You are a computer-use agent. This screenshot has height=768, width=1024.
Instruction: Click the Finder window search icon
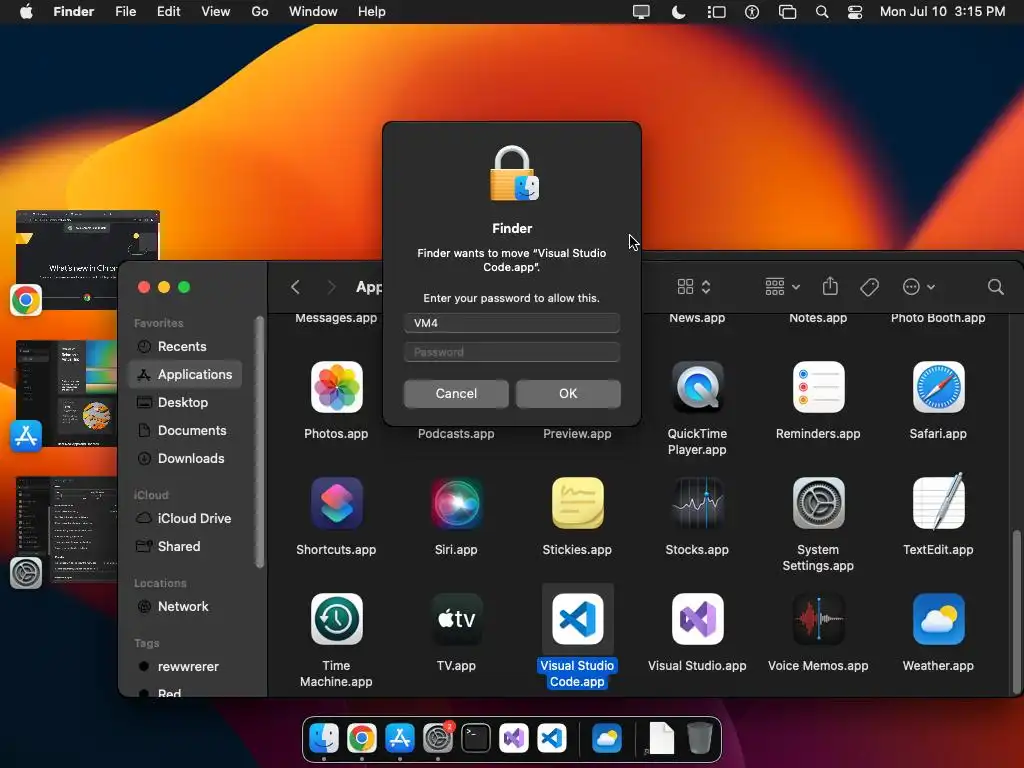click(995, 287)
